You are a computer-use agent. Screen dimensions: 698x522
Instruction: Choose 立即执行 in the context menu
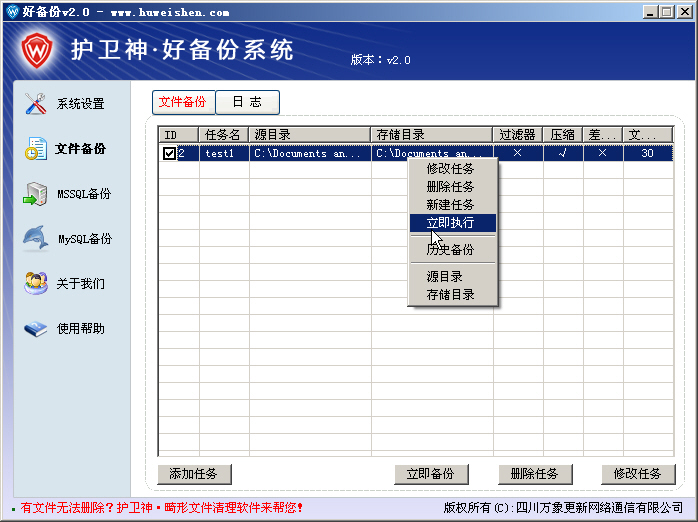453,223
